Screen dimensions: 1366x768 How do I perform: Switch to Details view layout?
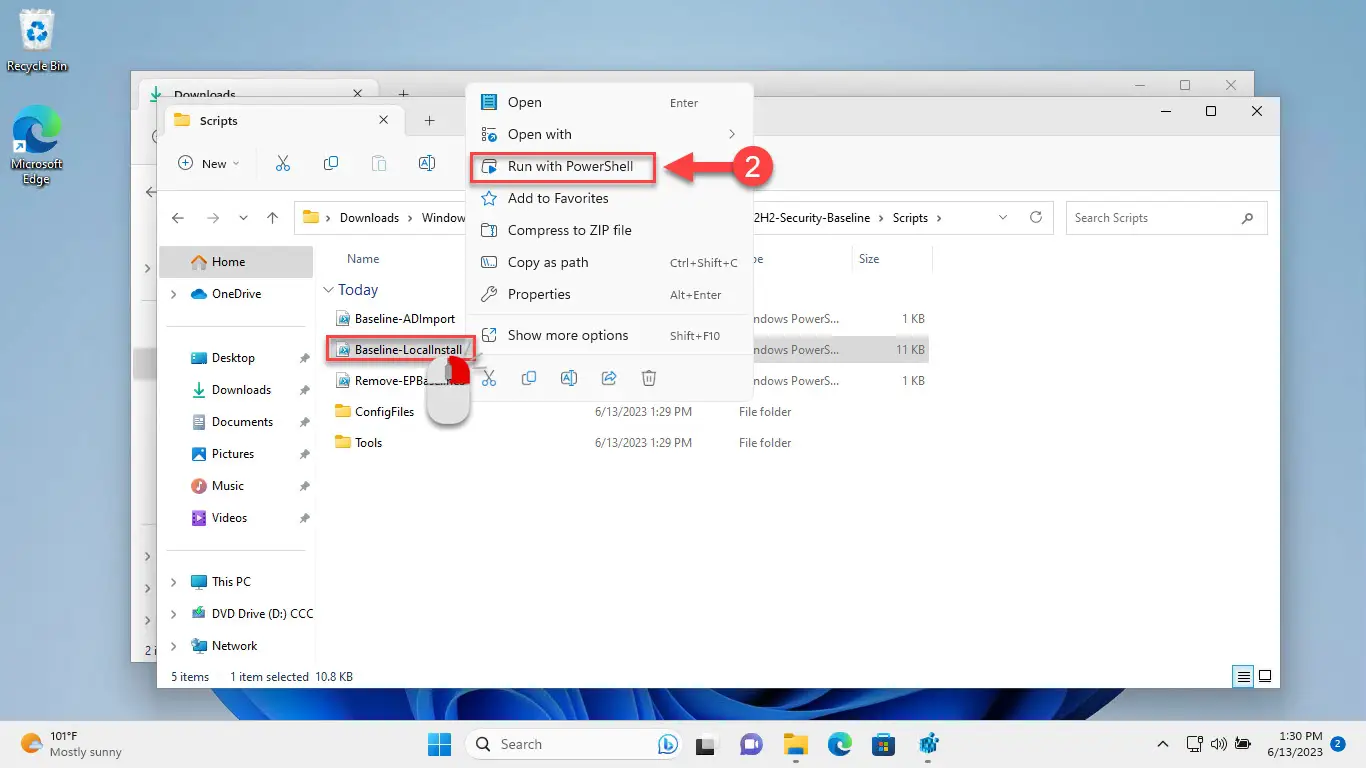point(1244,677)
